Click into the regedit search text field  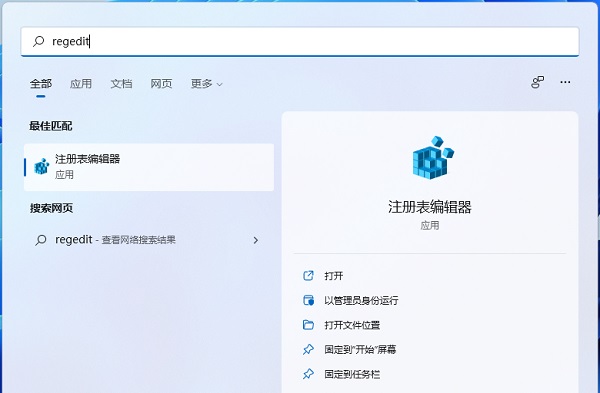(x=300, y=41)
